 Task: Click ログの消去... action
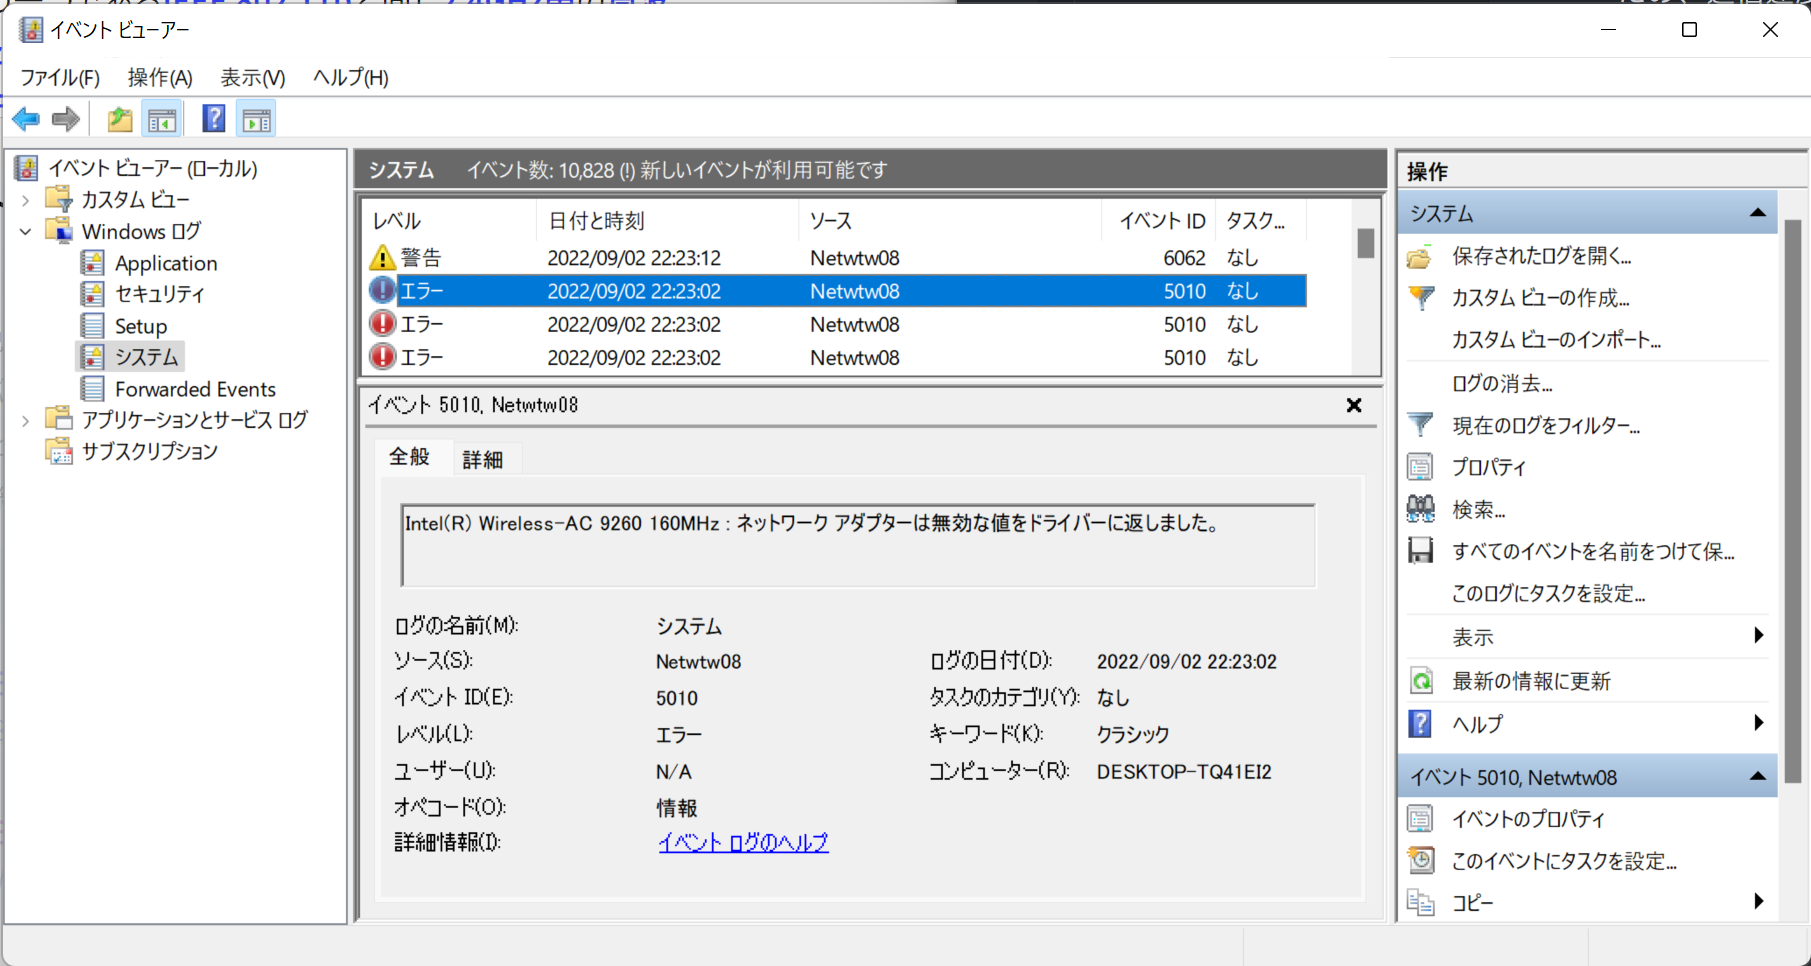click(x=1502, y=383)
